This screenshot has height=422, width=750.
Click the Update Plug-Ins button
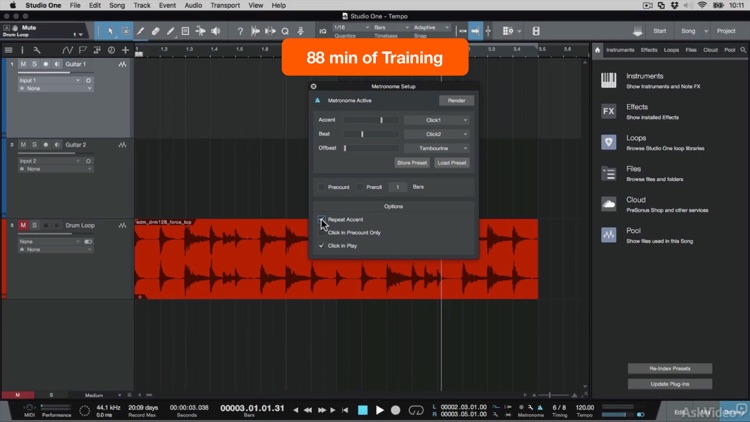[x=670, y=384]
